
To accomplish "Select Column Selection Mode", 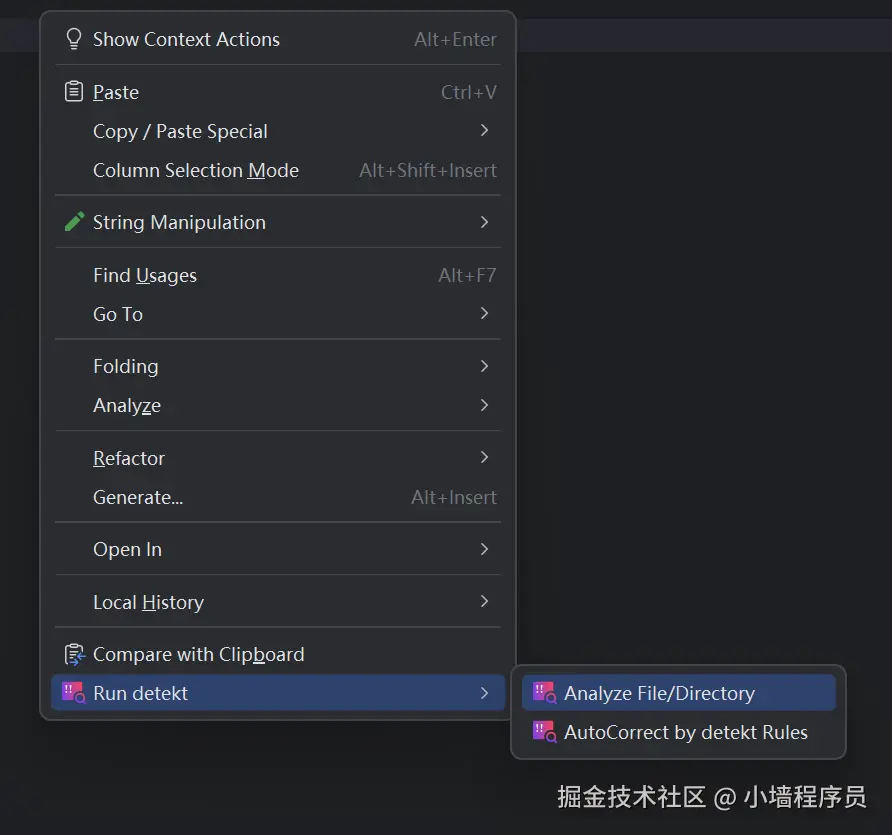I will click(196, 170).
